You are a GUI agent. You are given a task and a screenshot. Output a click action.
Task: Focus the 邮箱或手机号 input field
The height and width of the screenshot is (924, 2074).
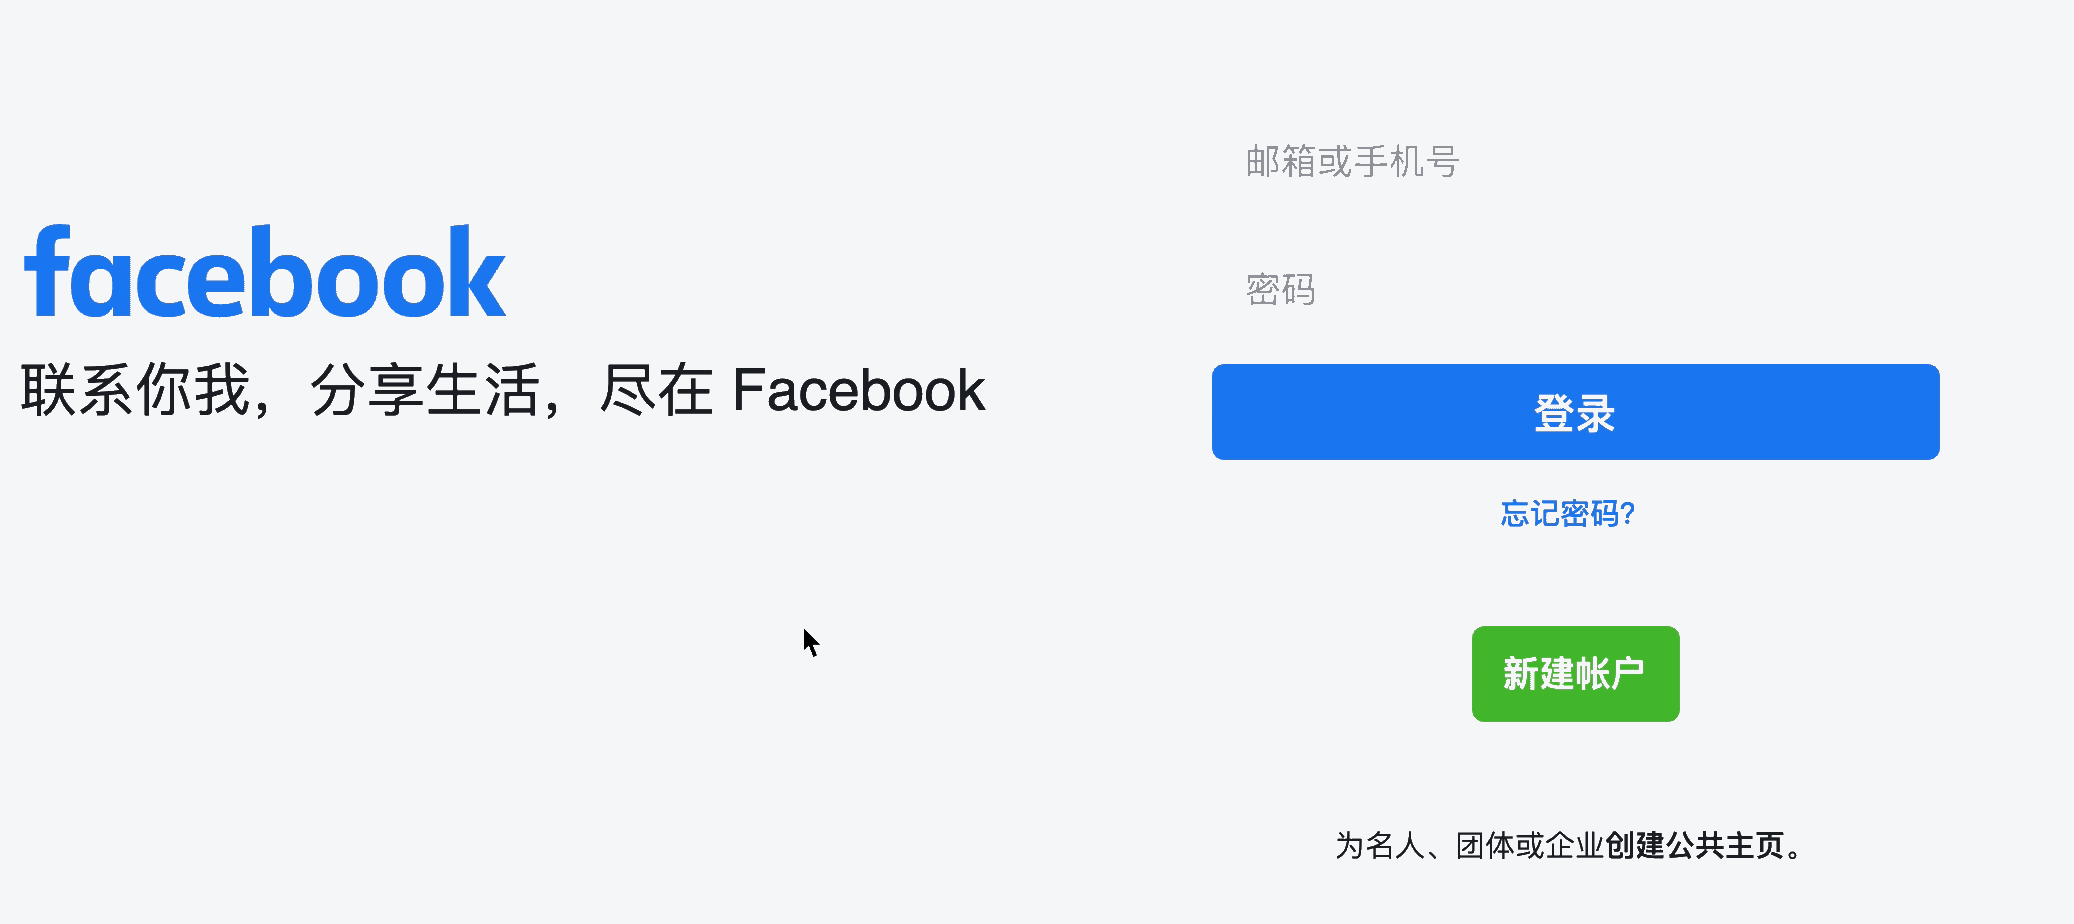pos(1575,161)
